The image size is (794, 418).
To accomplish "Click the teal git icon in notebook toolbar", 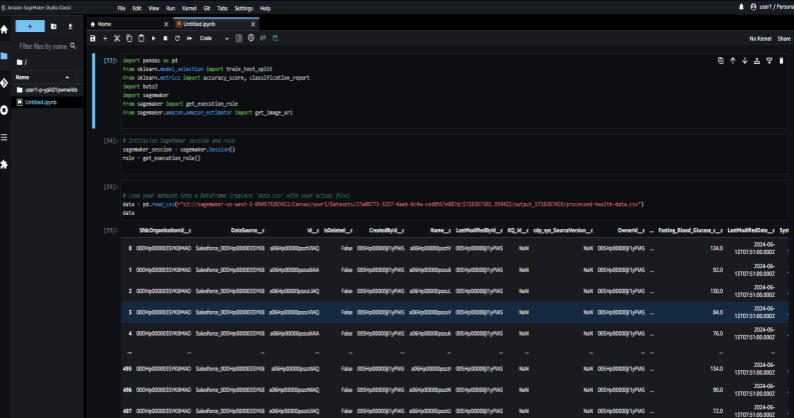I will coord(275,39).
